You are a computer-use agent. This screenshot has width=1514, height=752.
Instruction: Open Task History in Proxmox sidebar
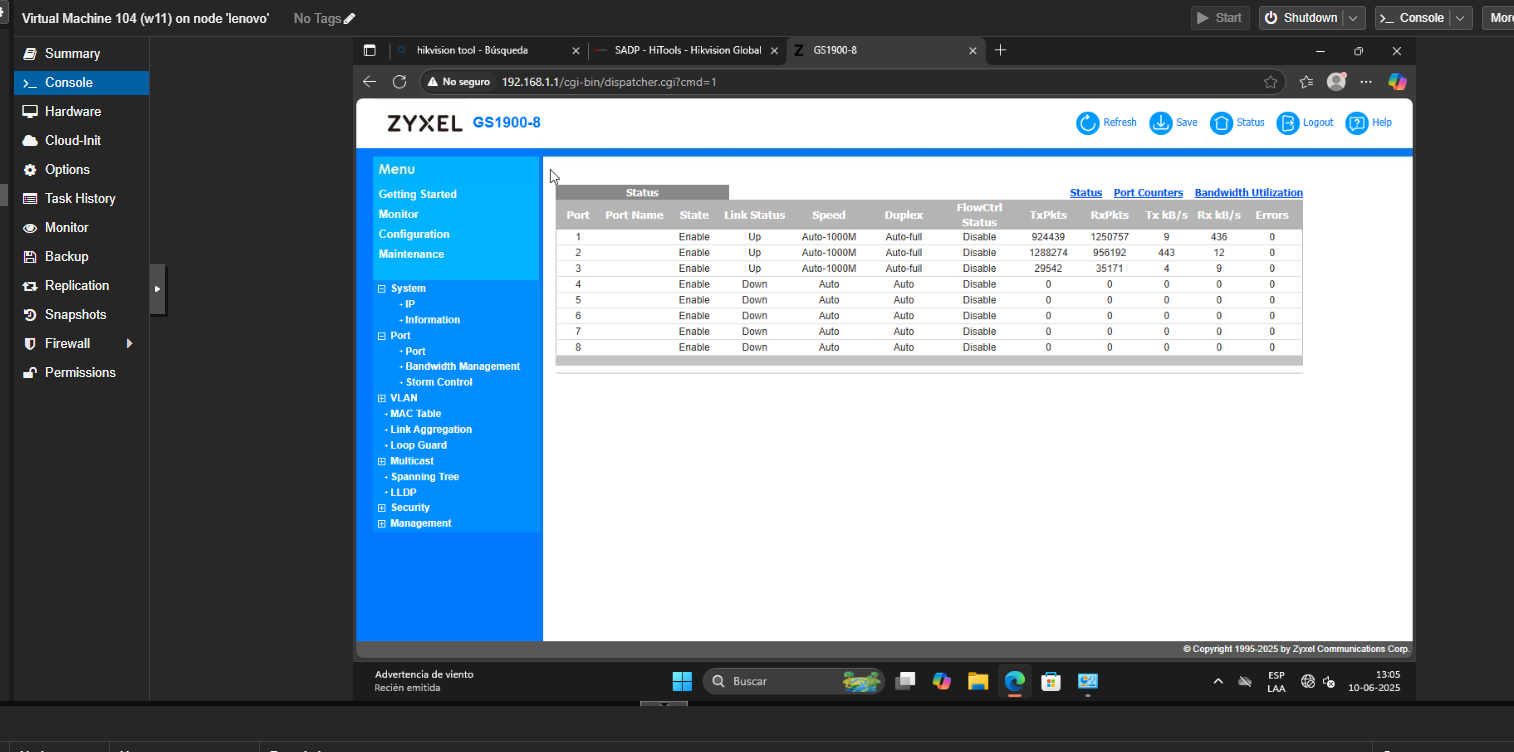pos(81,198)
